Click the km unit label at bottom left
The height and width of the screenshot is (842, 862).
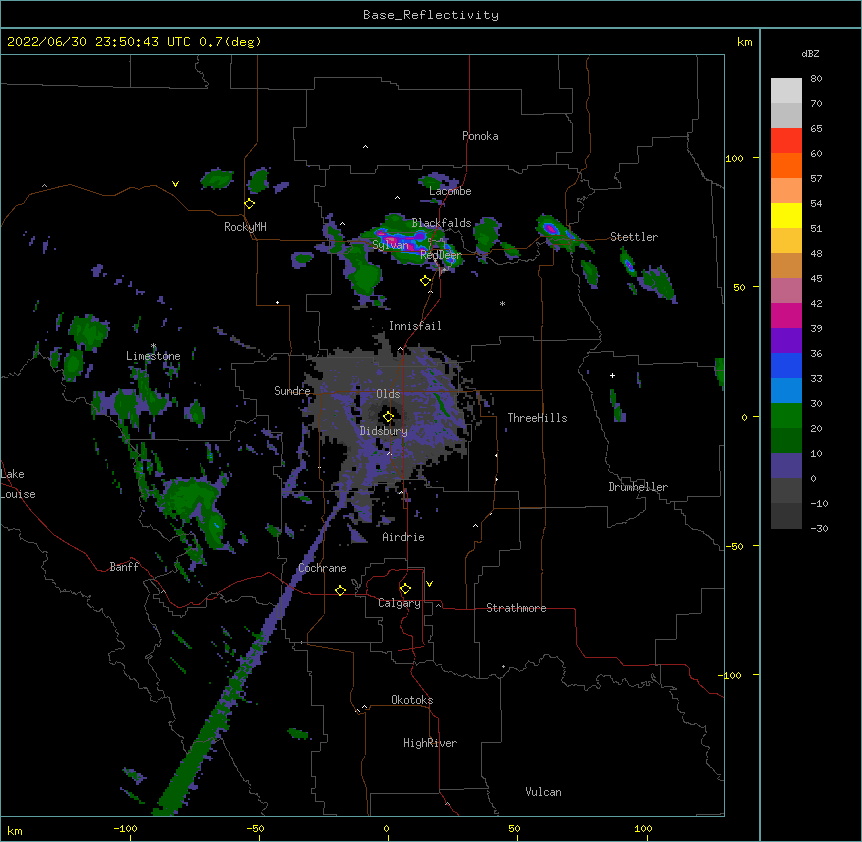pyautogui.click(x=15, y=831)
